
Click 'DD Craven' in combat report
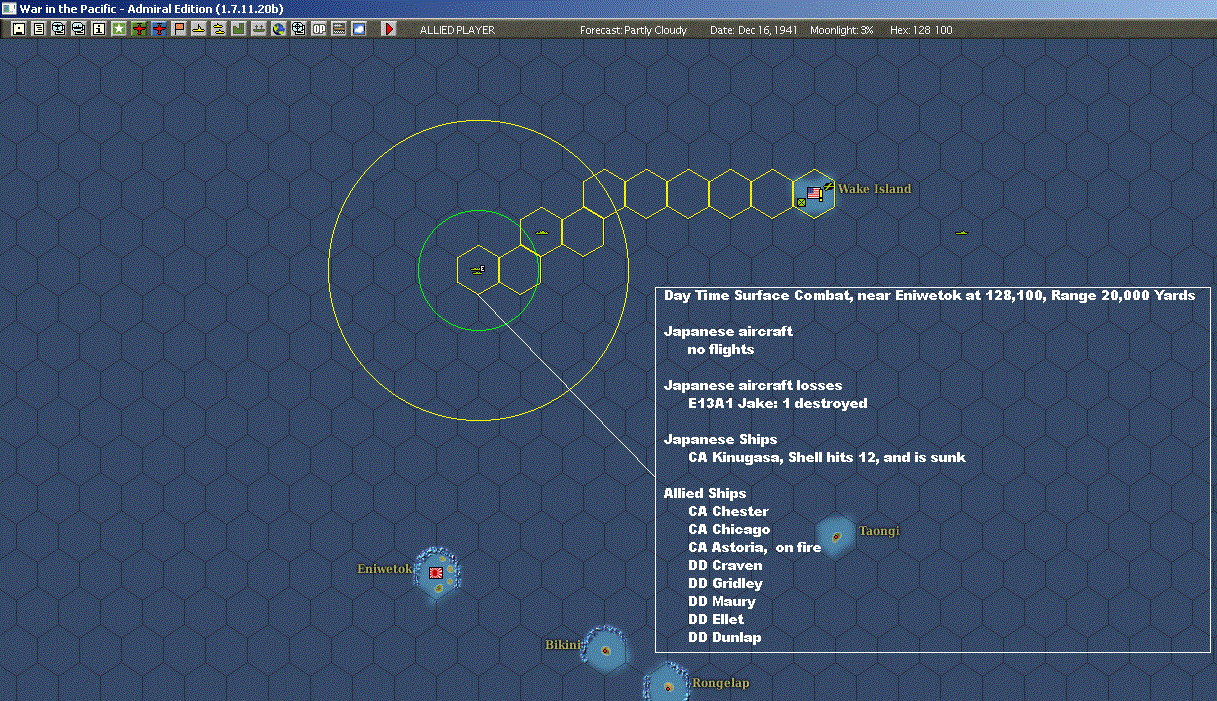pos(725,565)
